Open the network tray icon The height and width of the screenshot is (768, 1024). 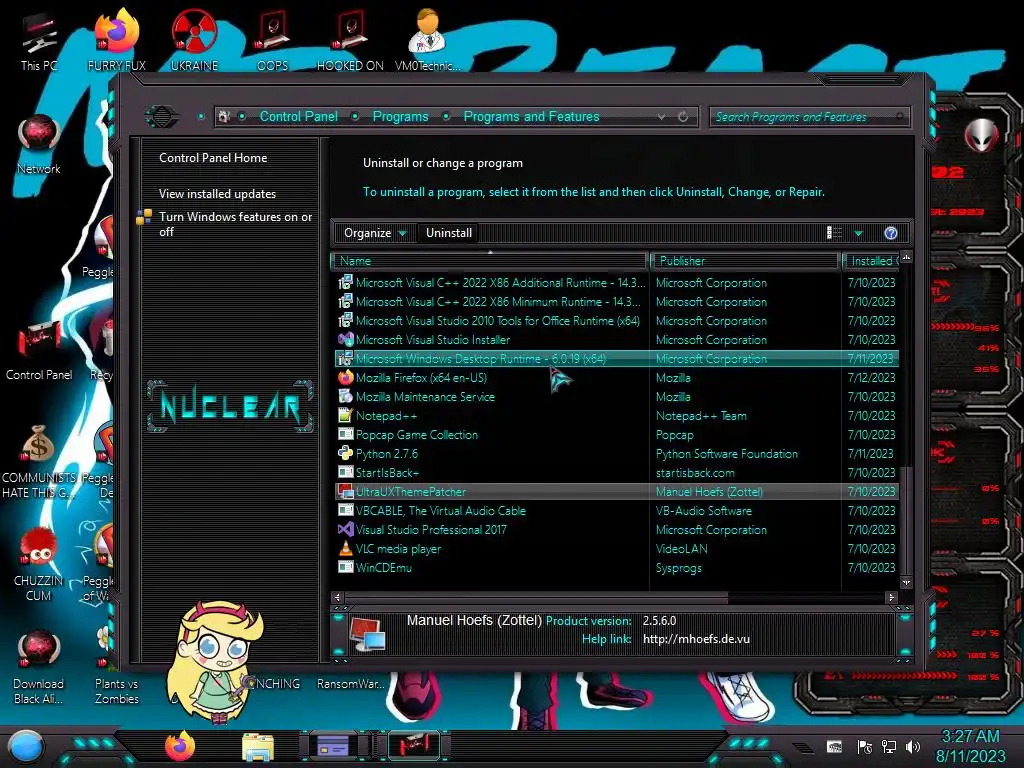click(x=889, y=746)
